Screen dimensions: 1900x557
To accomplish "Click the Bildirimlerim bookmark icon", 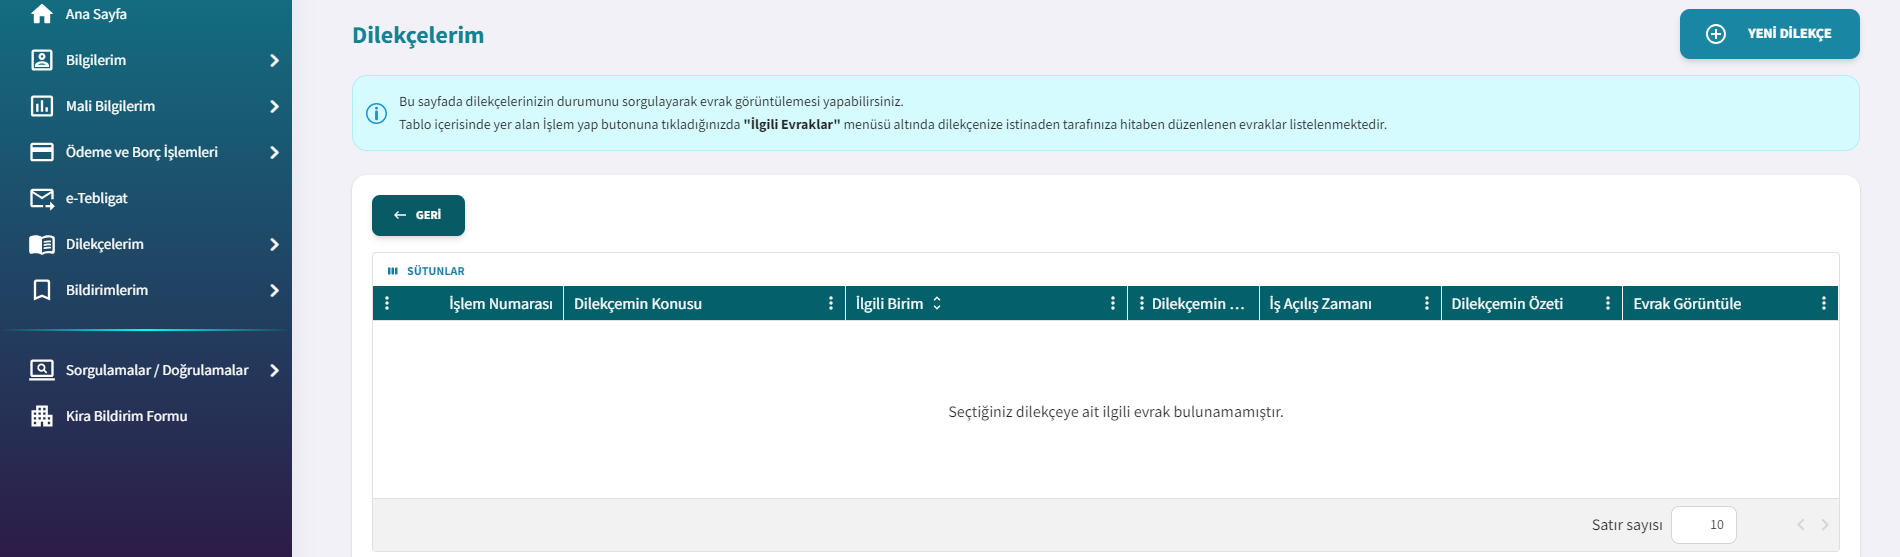I will tap(42, 290).
